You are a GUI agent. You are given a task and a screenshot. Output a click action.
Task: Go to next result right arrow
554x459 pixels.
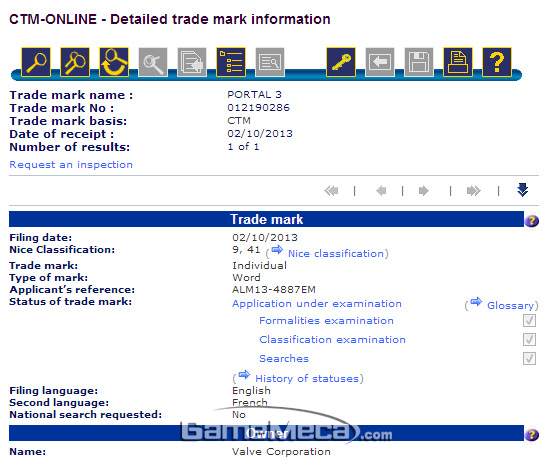(x=424, y=191)
